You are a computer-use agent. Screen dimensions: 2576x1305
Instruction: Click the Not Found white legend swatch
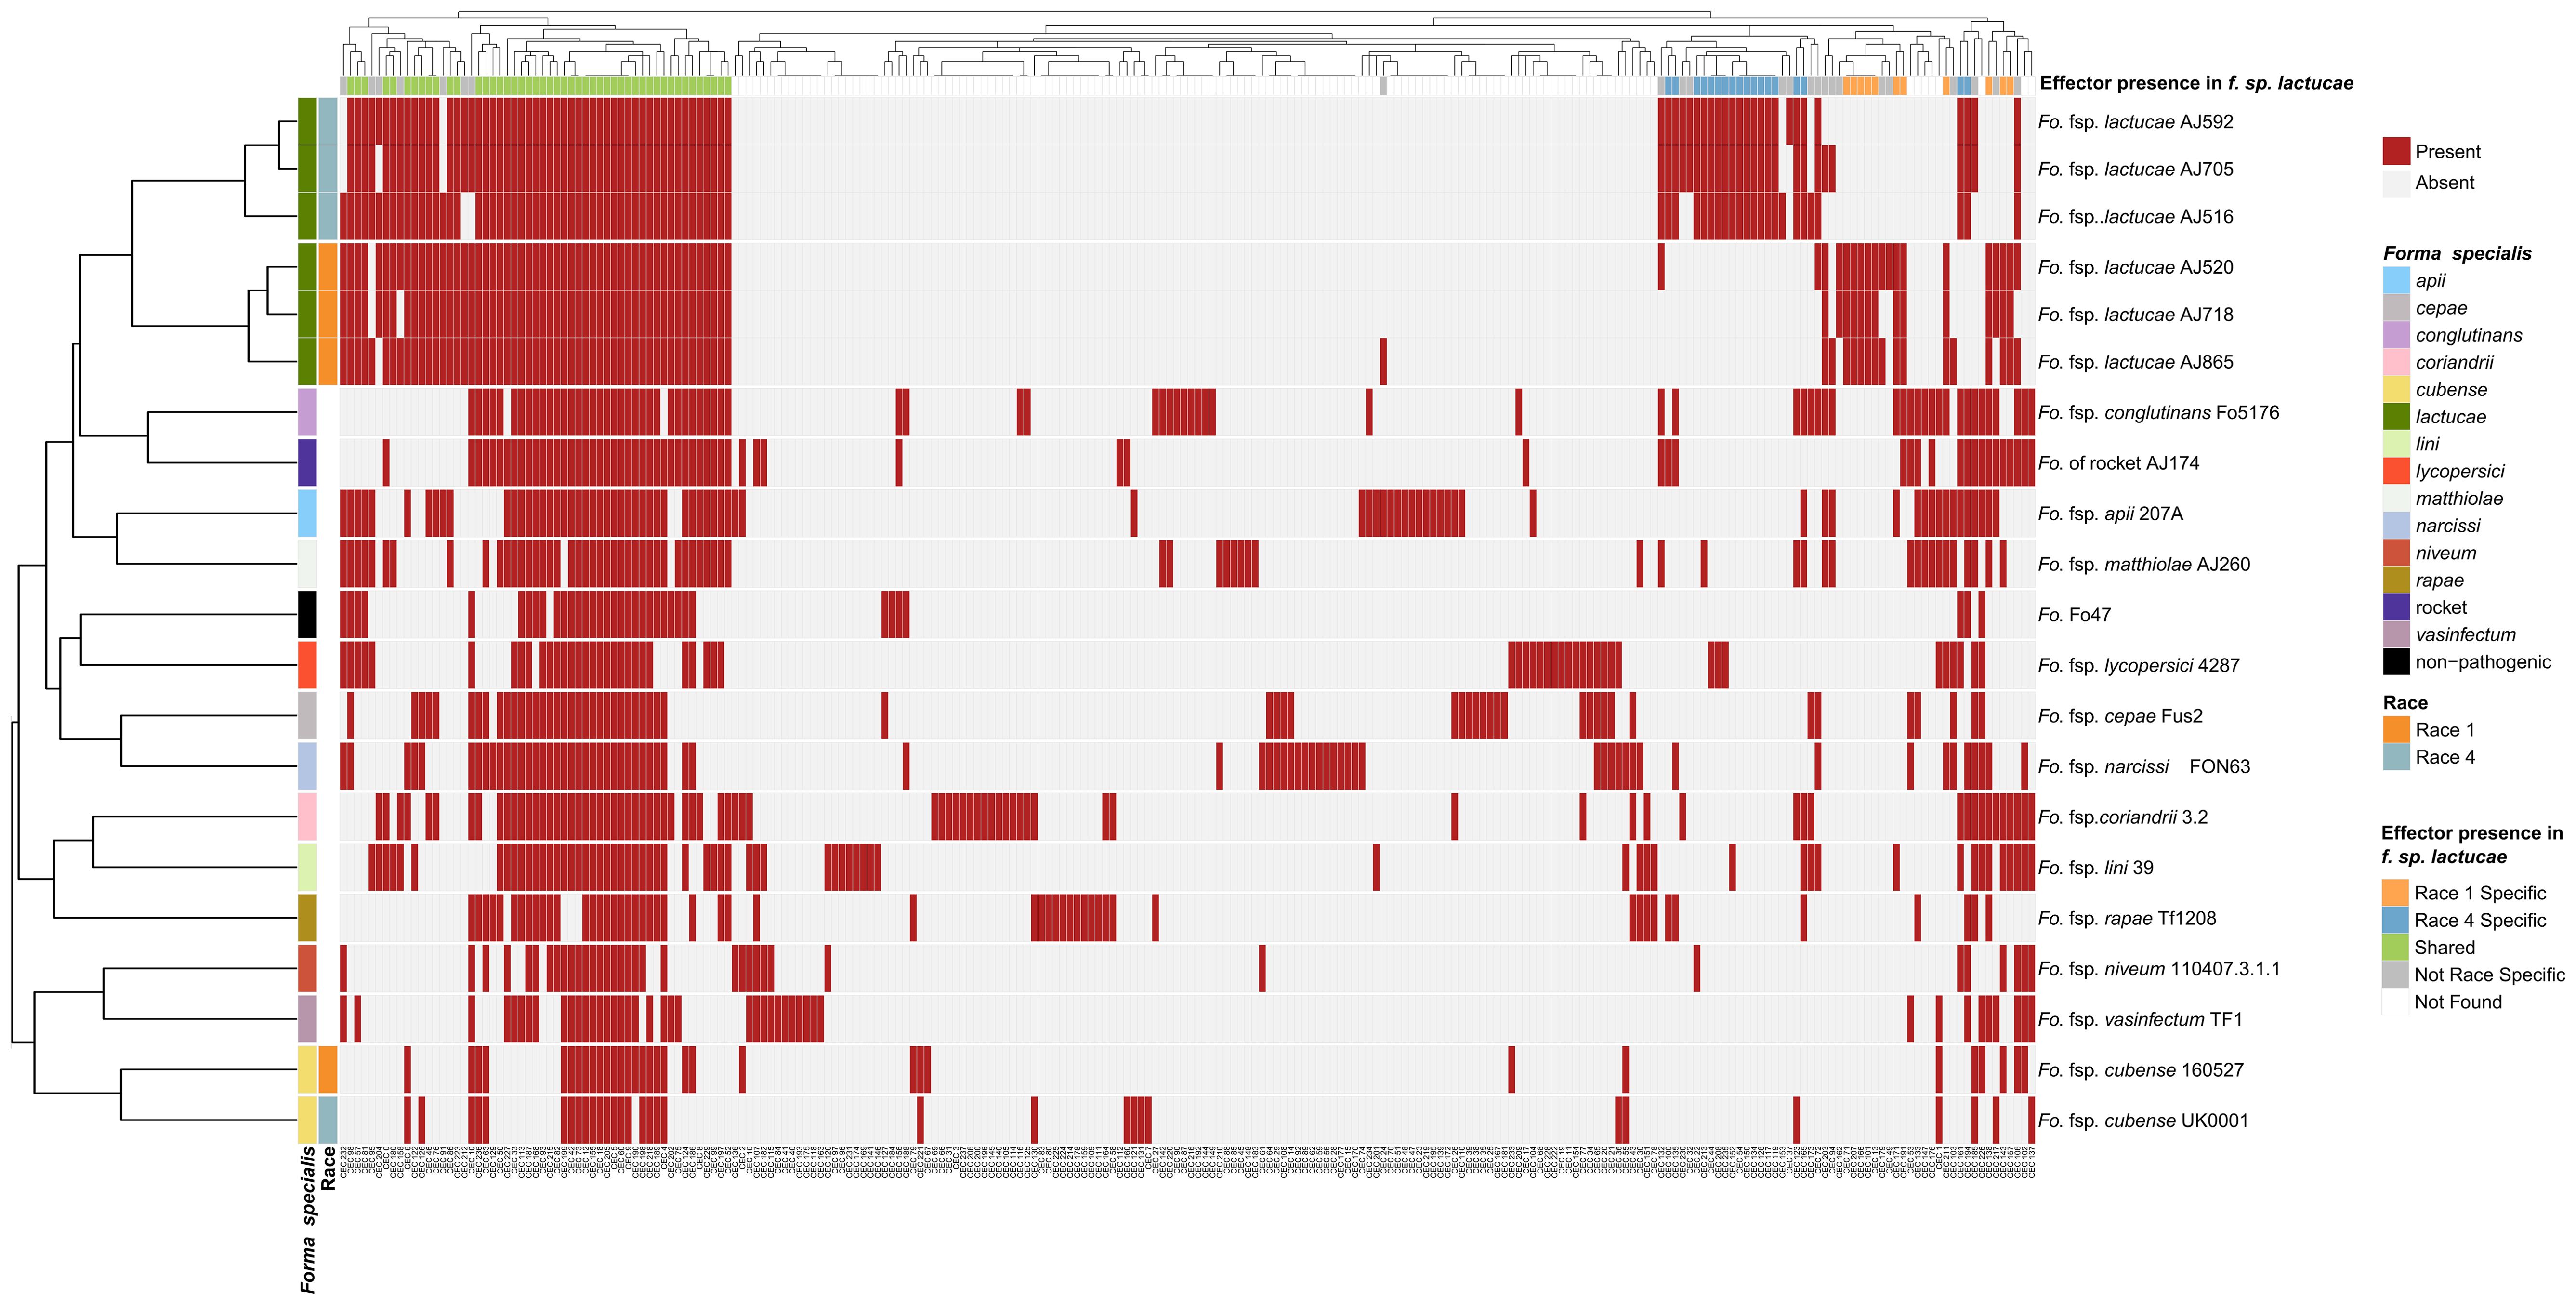click(x=2395, y=1002)
